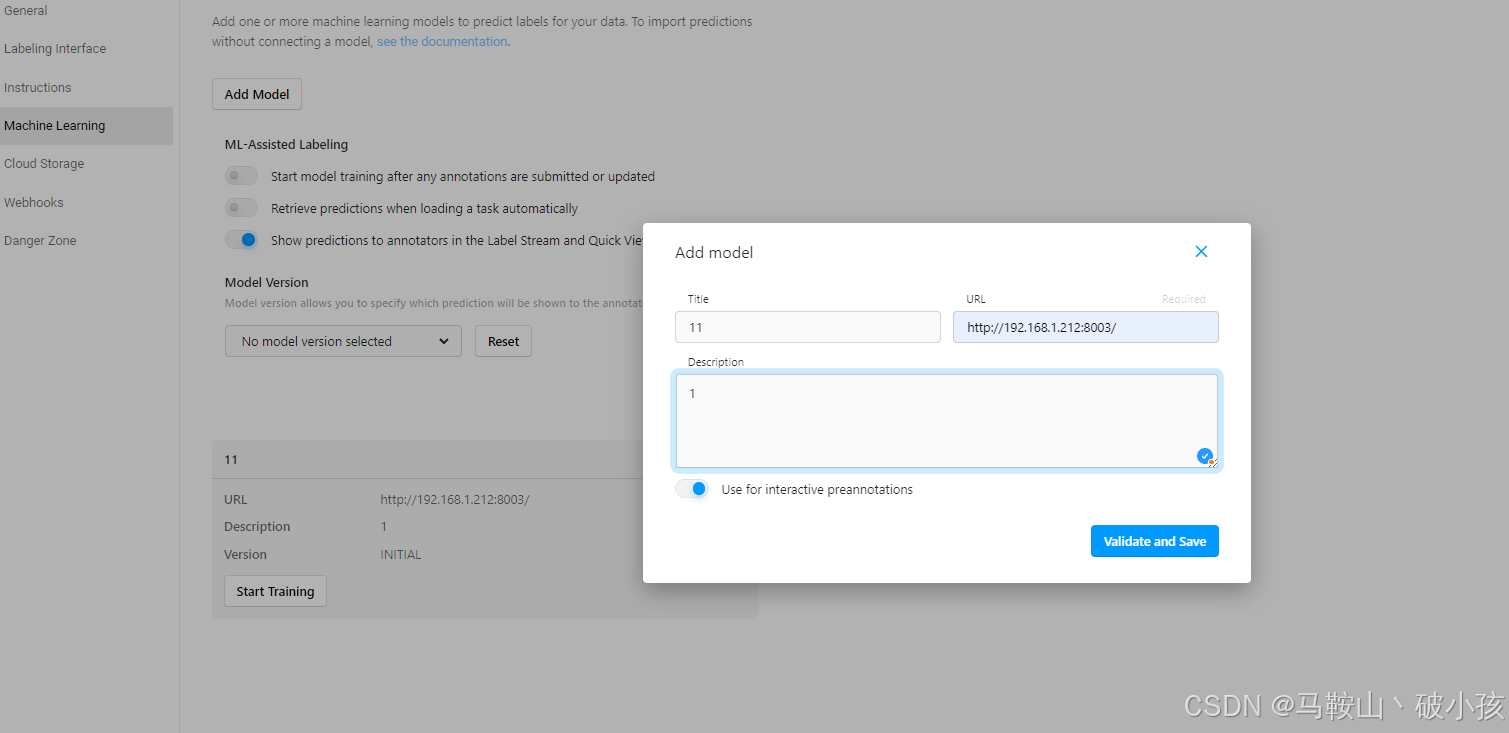Open the see the documentation link
Viewport: 1509px width, 733px height.
pos(442,41)
